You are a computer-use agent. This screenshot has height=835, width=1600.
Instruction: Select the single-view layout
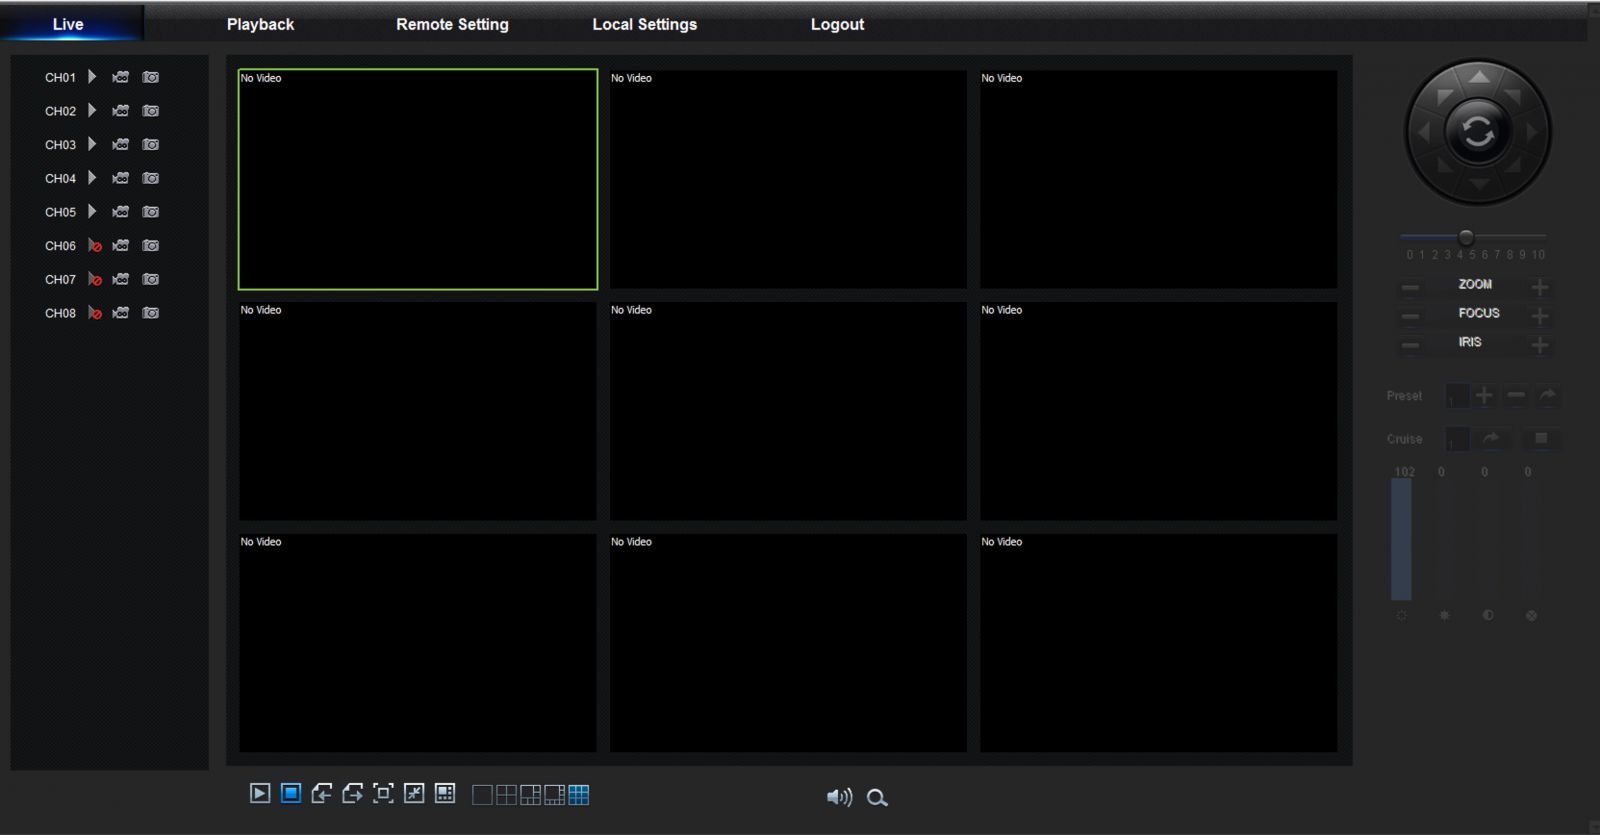pos(482,795)
